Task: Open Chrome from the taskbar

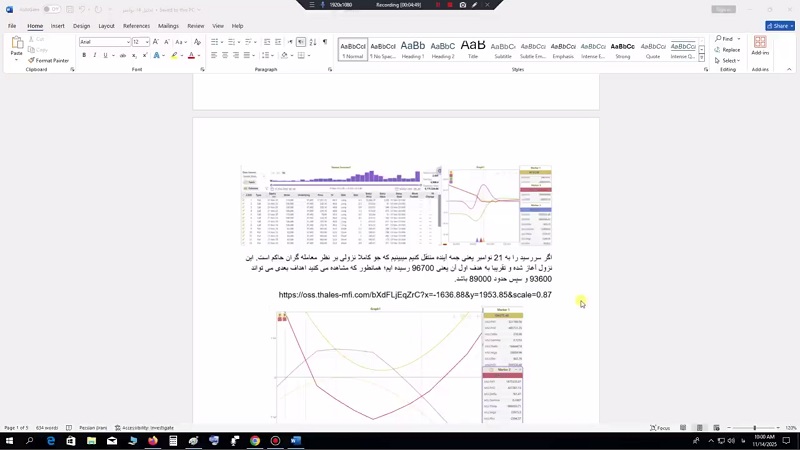Action: (x=255, y=440)
